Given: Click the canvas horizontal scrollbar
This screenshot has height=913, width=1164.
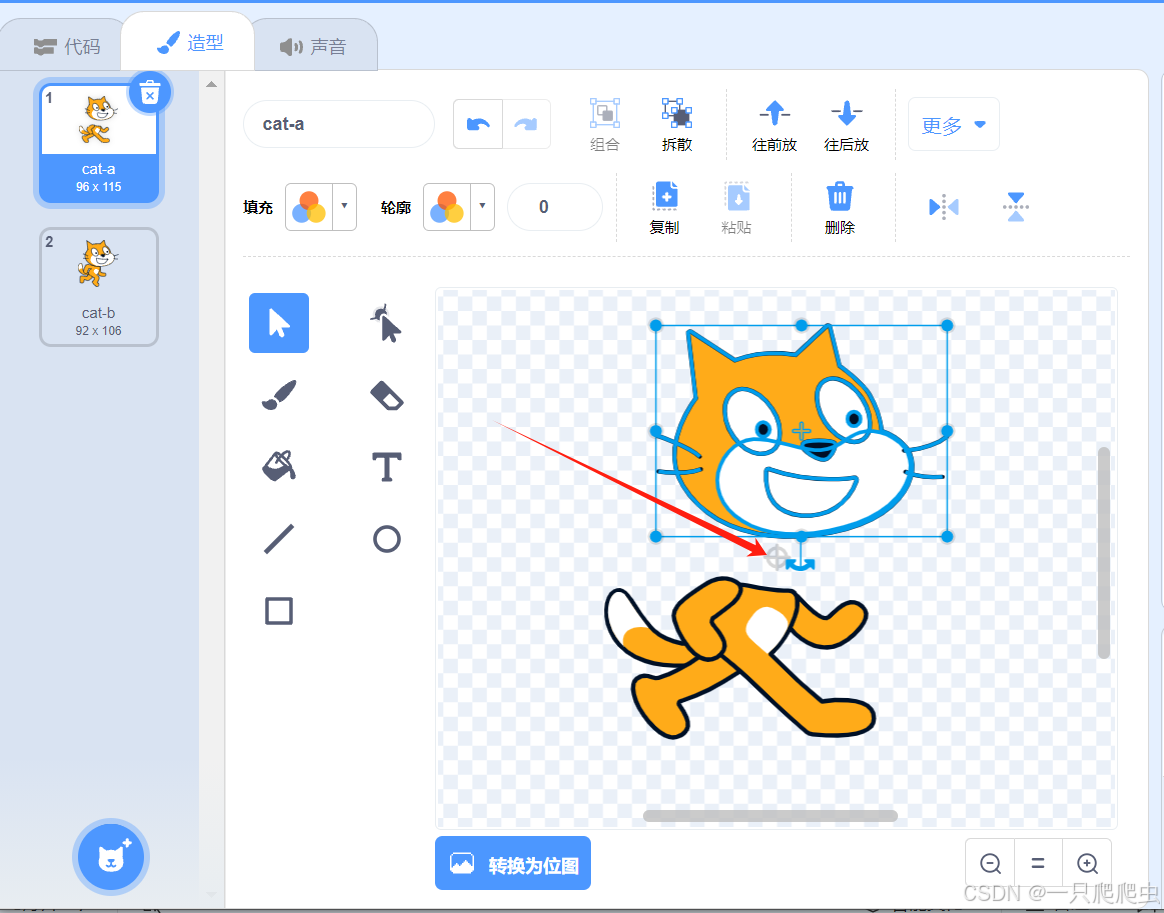Looking at the screenshot, I should click(771, 816).
